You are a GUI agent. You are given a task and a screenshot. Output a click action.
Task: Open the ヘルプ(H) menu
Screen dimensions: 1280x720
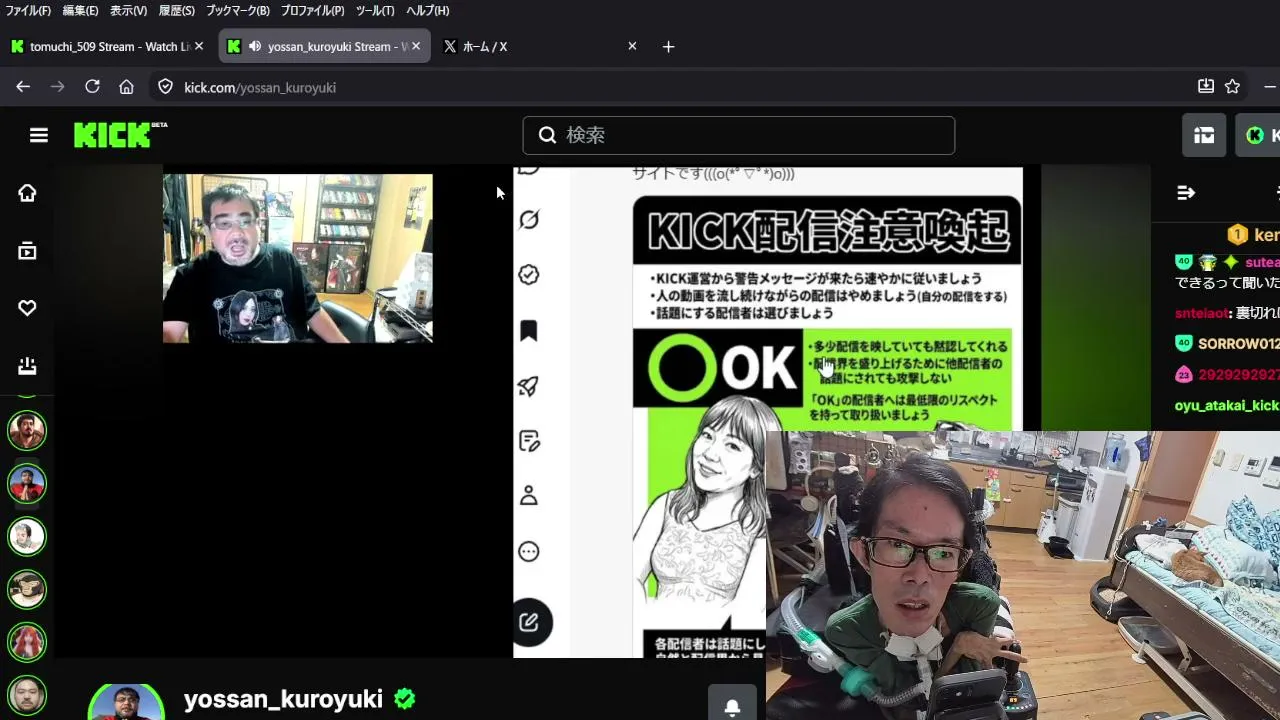click(x=427, y=10)
